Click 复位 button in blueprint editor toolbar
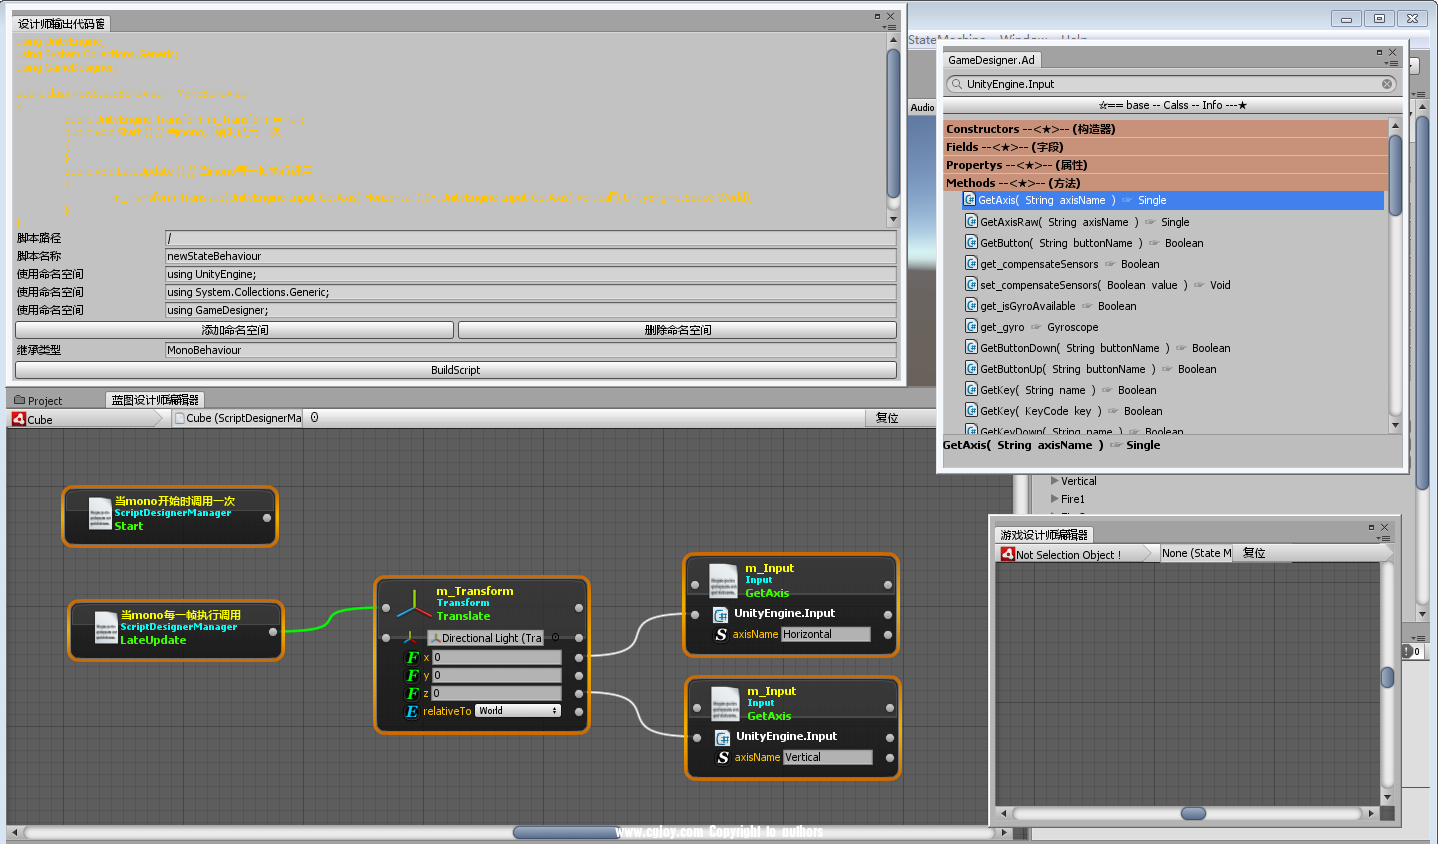The width and height of the screenshot is (1438, 844). click(887, 418)
